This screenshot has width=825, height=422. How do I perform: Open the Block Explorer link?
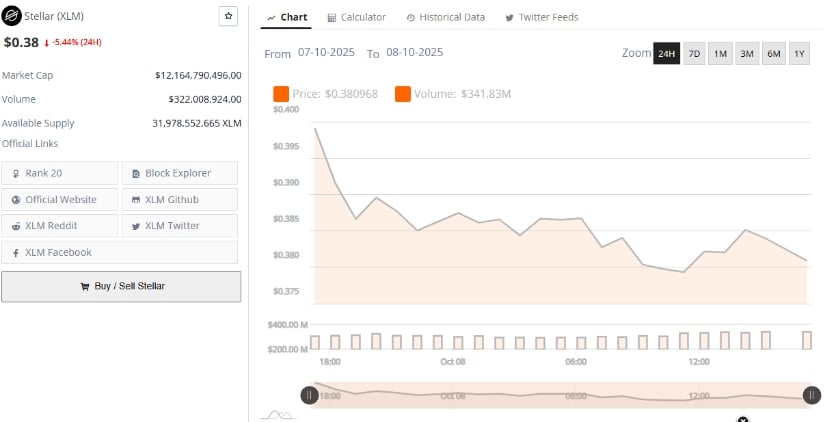pyautogui.click(x=180, y=173)
